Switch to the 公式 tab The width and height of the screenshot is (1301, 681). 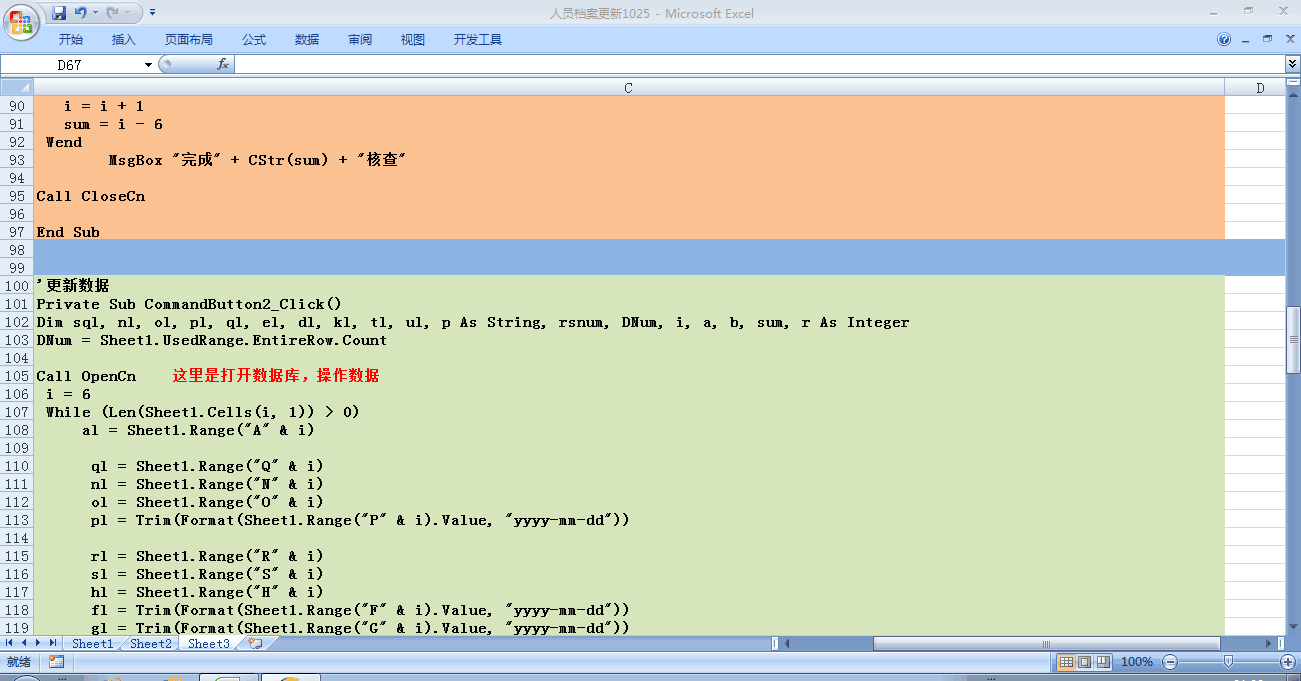254,40
